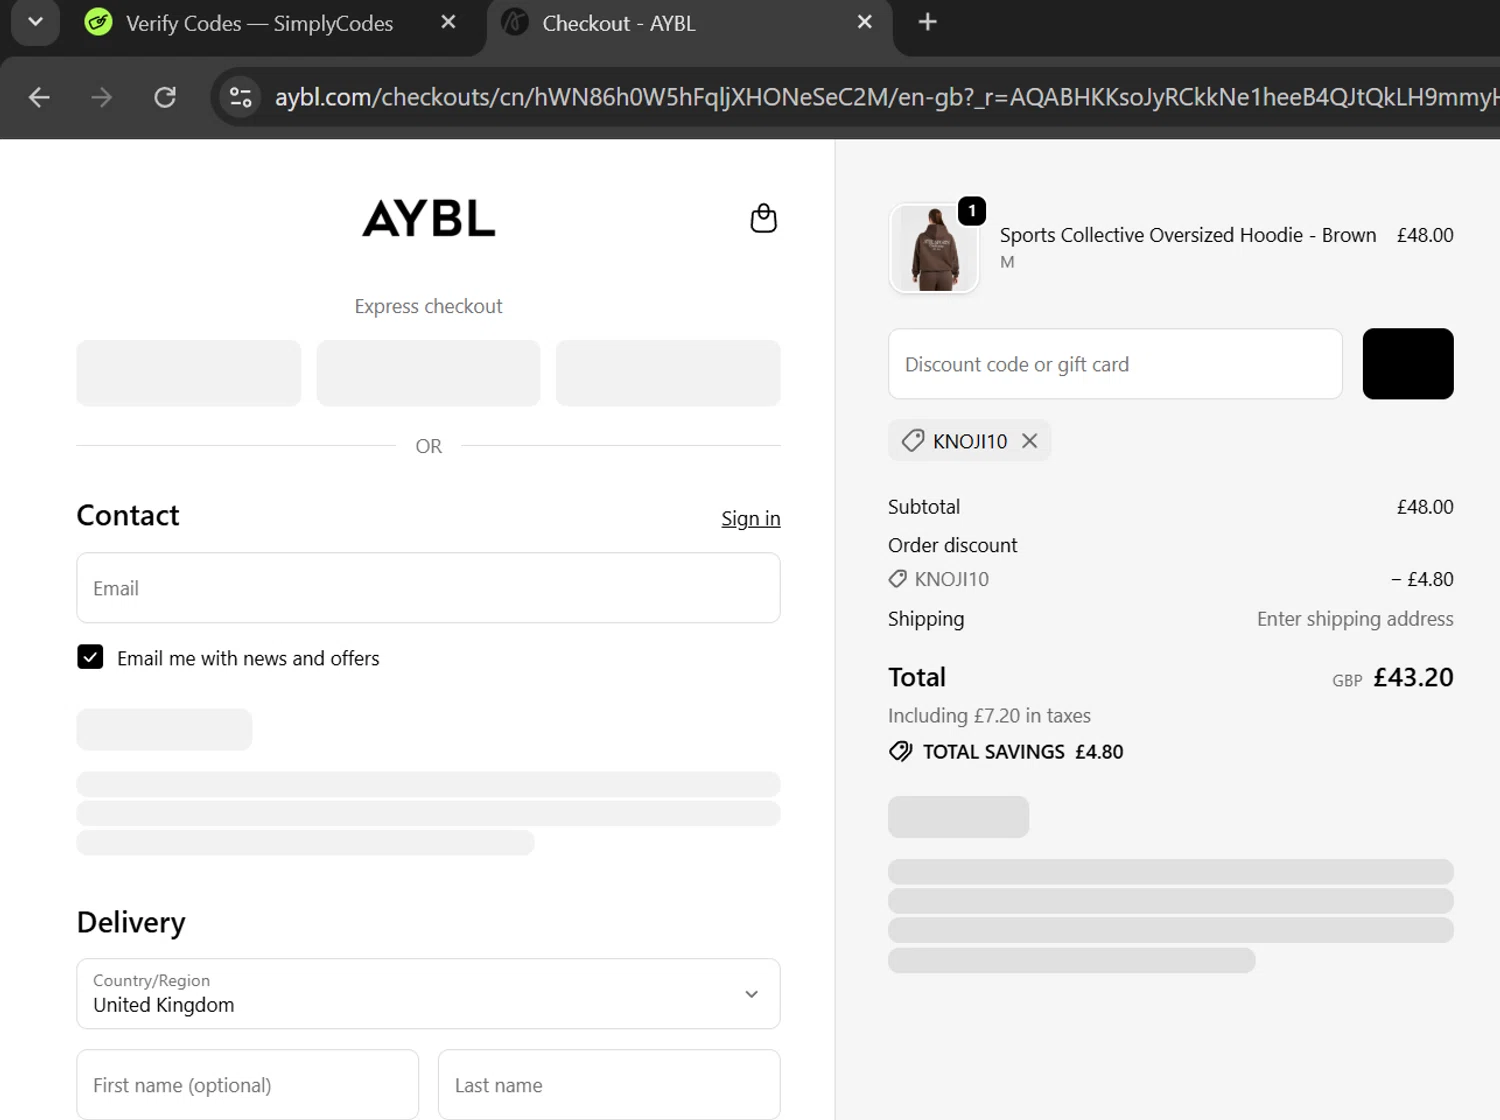Open site information icon in address bar
This screenshot has width=1500, height=1120.
(240, 97)
